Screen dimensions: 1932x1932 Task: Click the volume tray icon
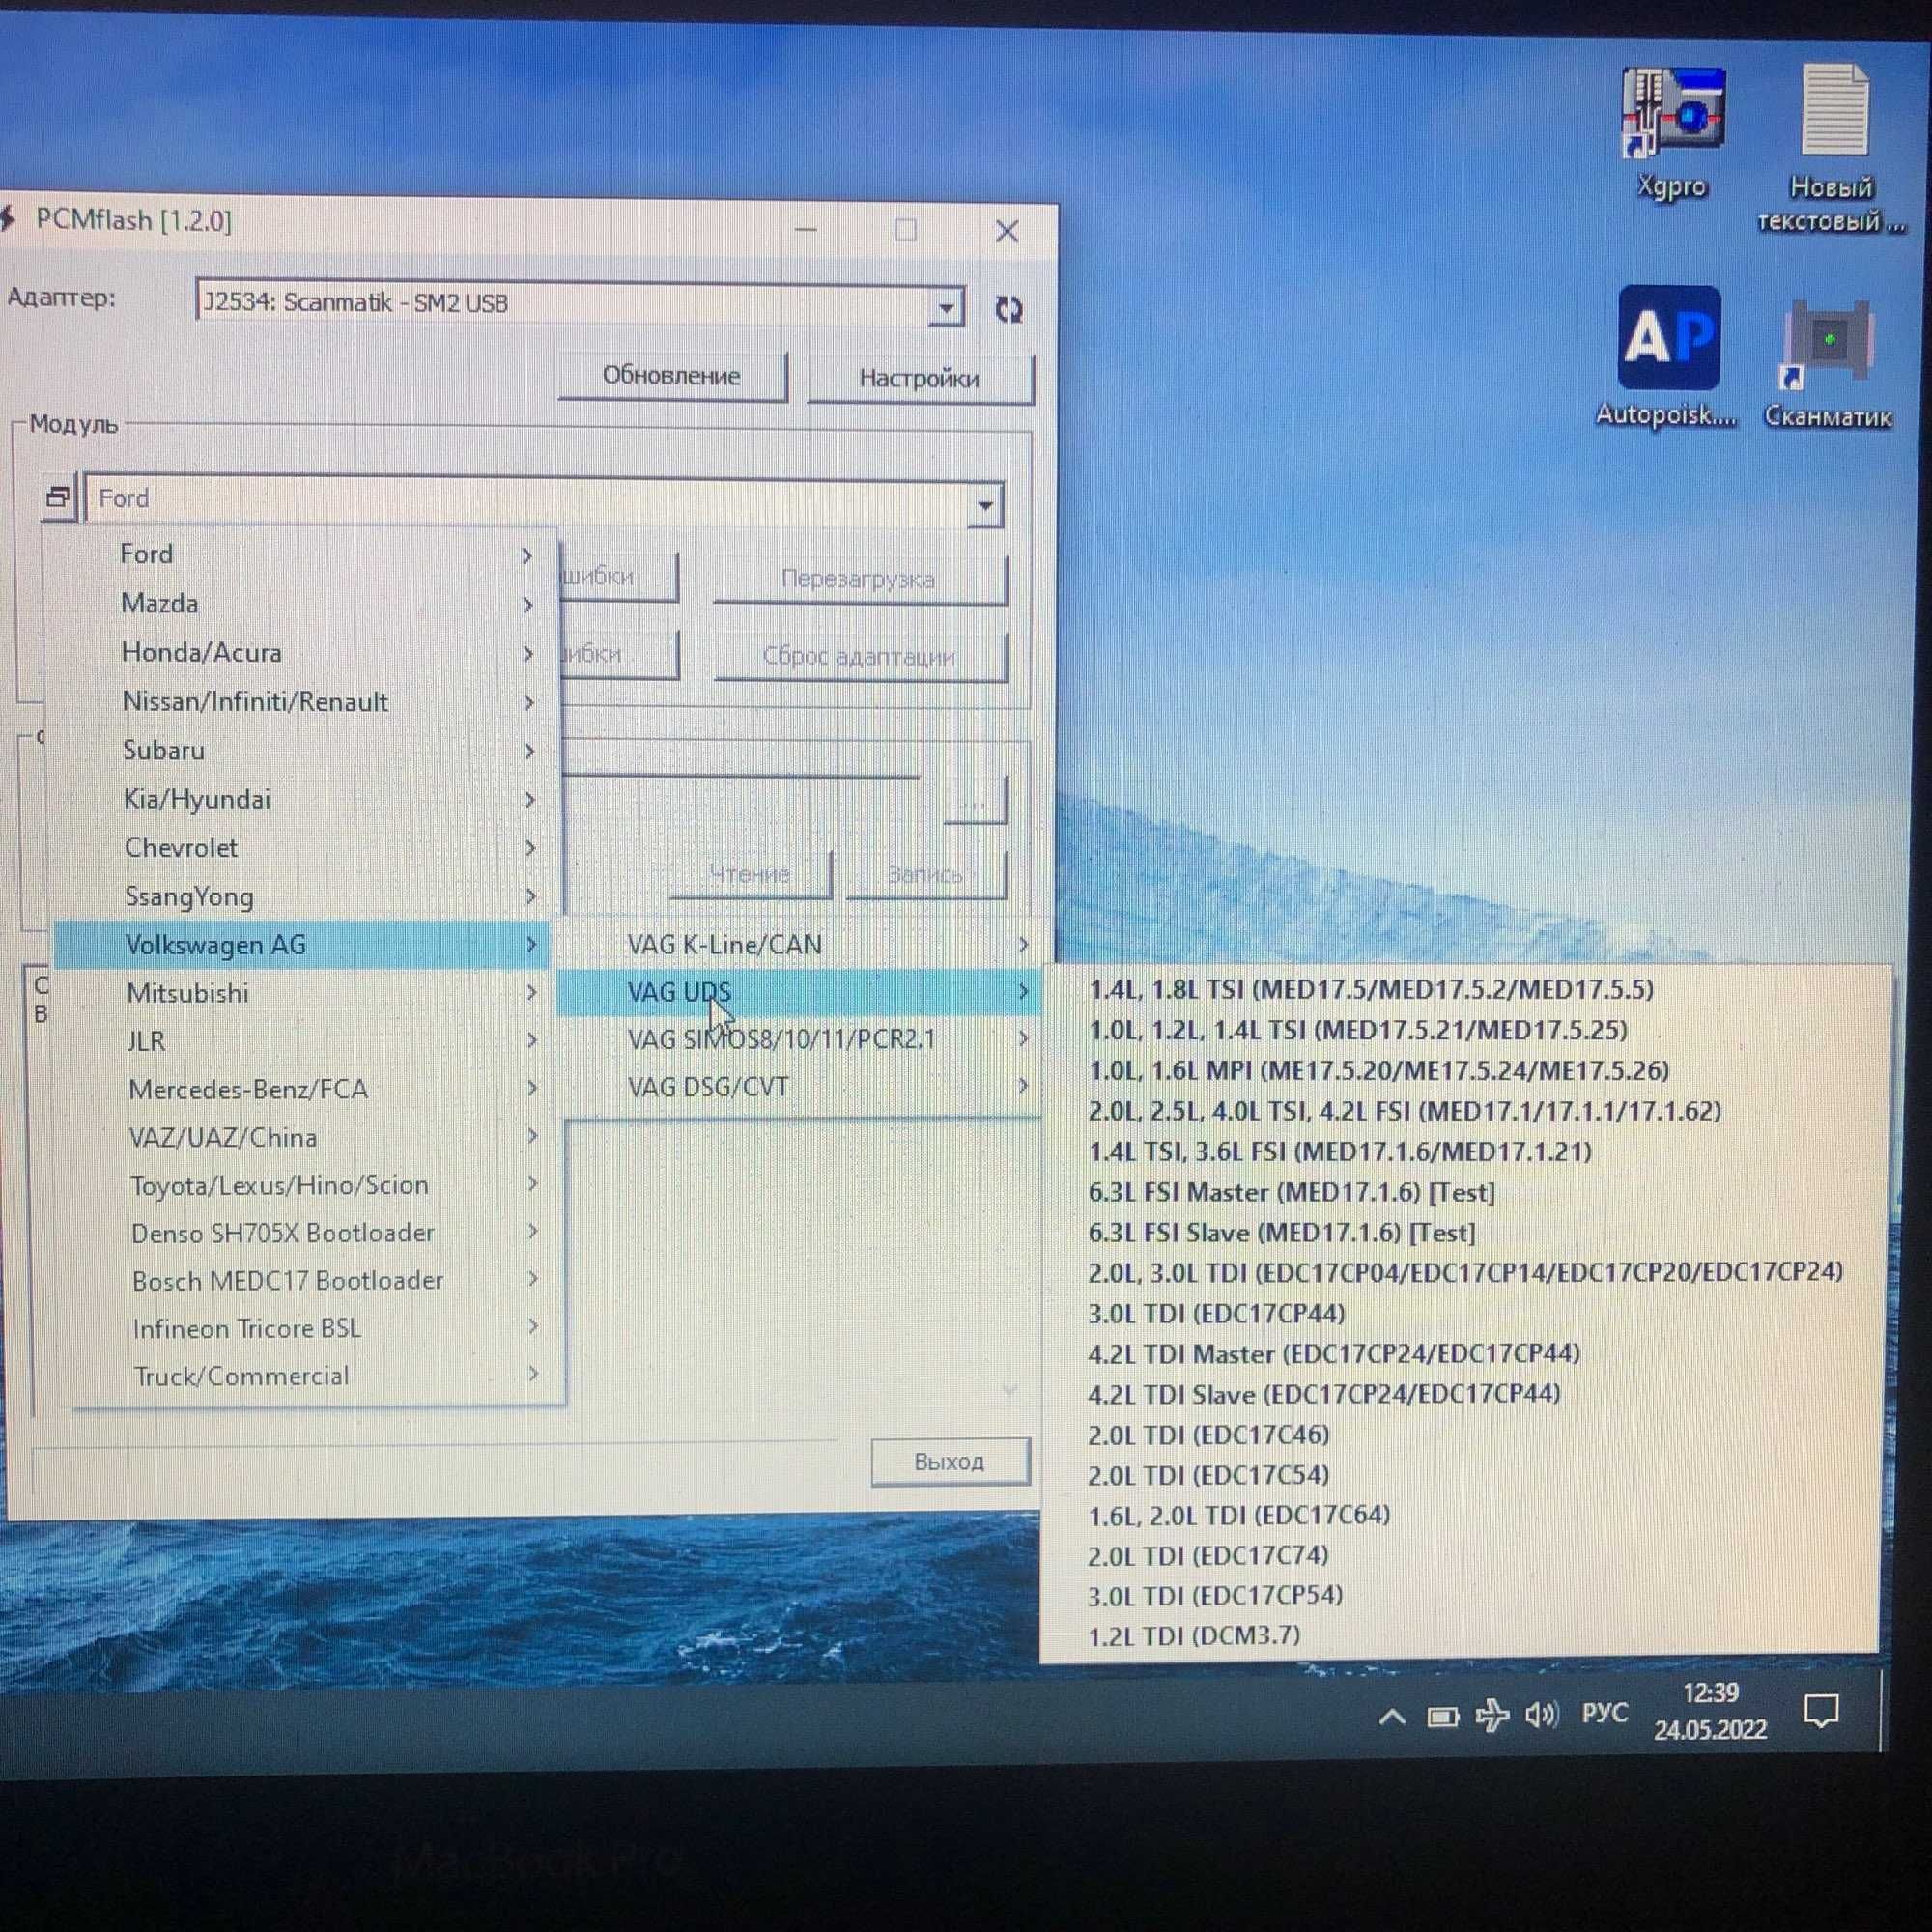point(1541,1716)
